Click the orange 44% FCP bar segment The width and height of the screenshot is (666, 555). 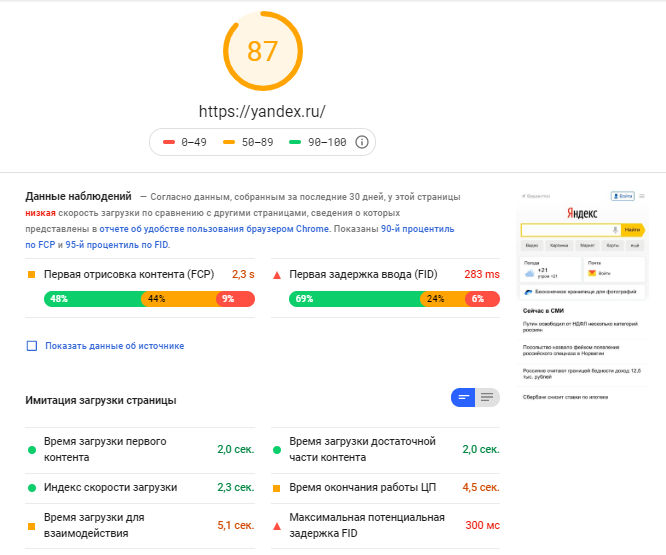[x=179, y=299]
